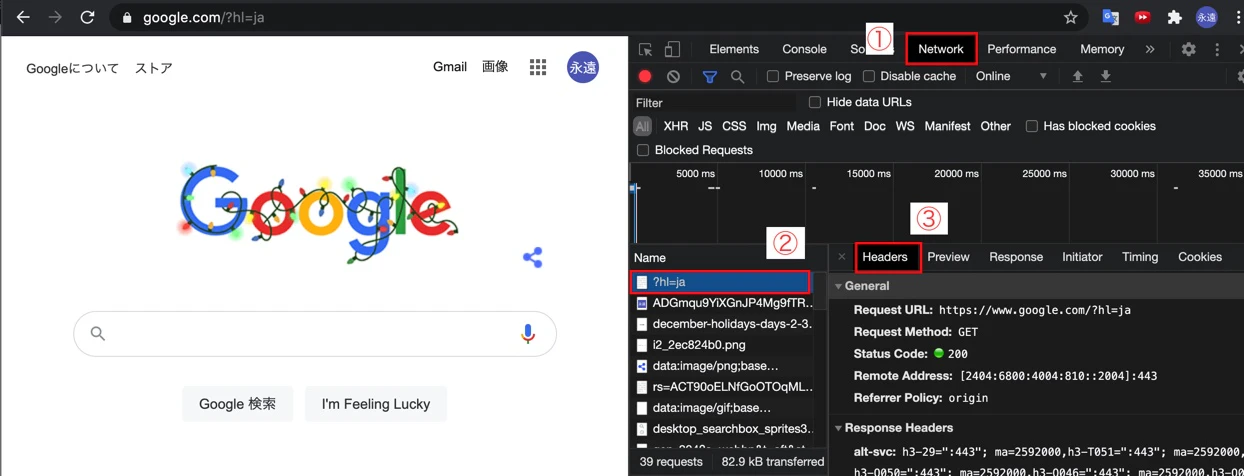
Task: Select the Timing details tab
Action: point(1140,257)
